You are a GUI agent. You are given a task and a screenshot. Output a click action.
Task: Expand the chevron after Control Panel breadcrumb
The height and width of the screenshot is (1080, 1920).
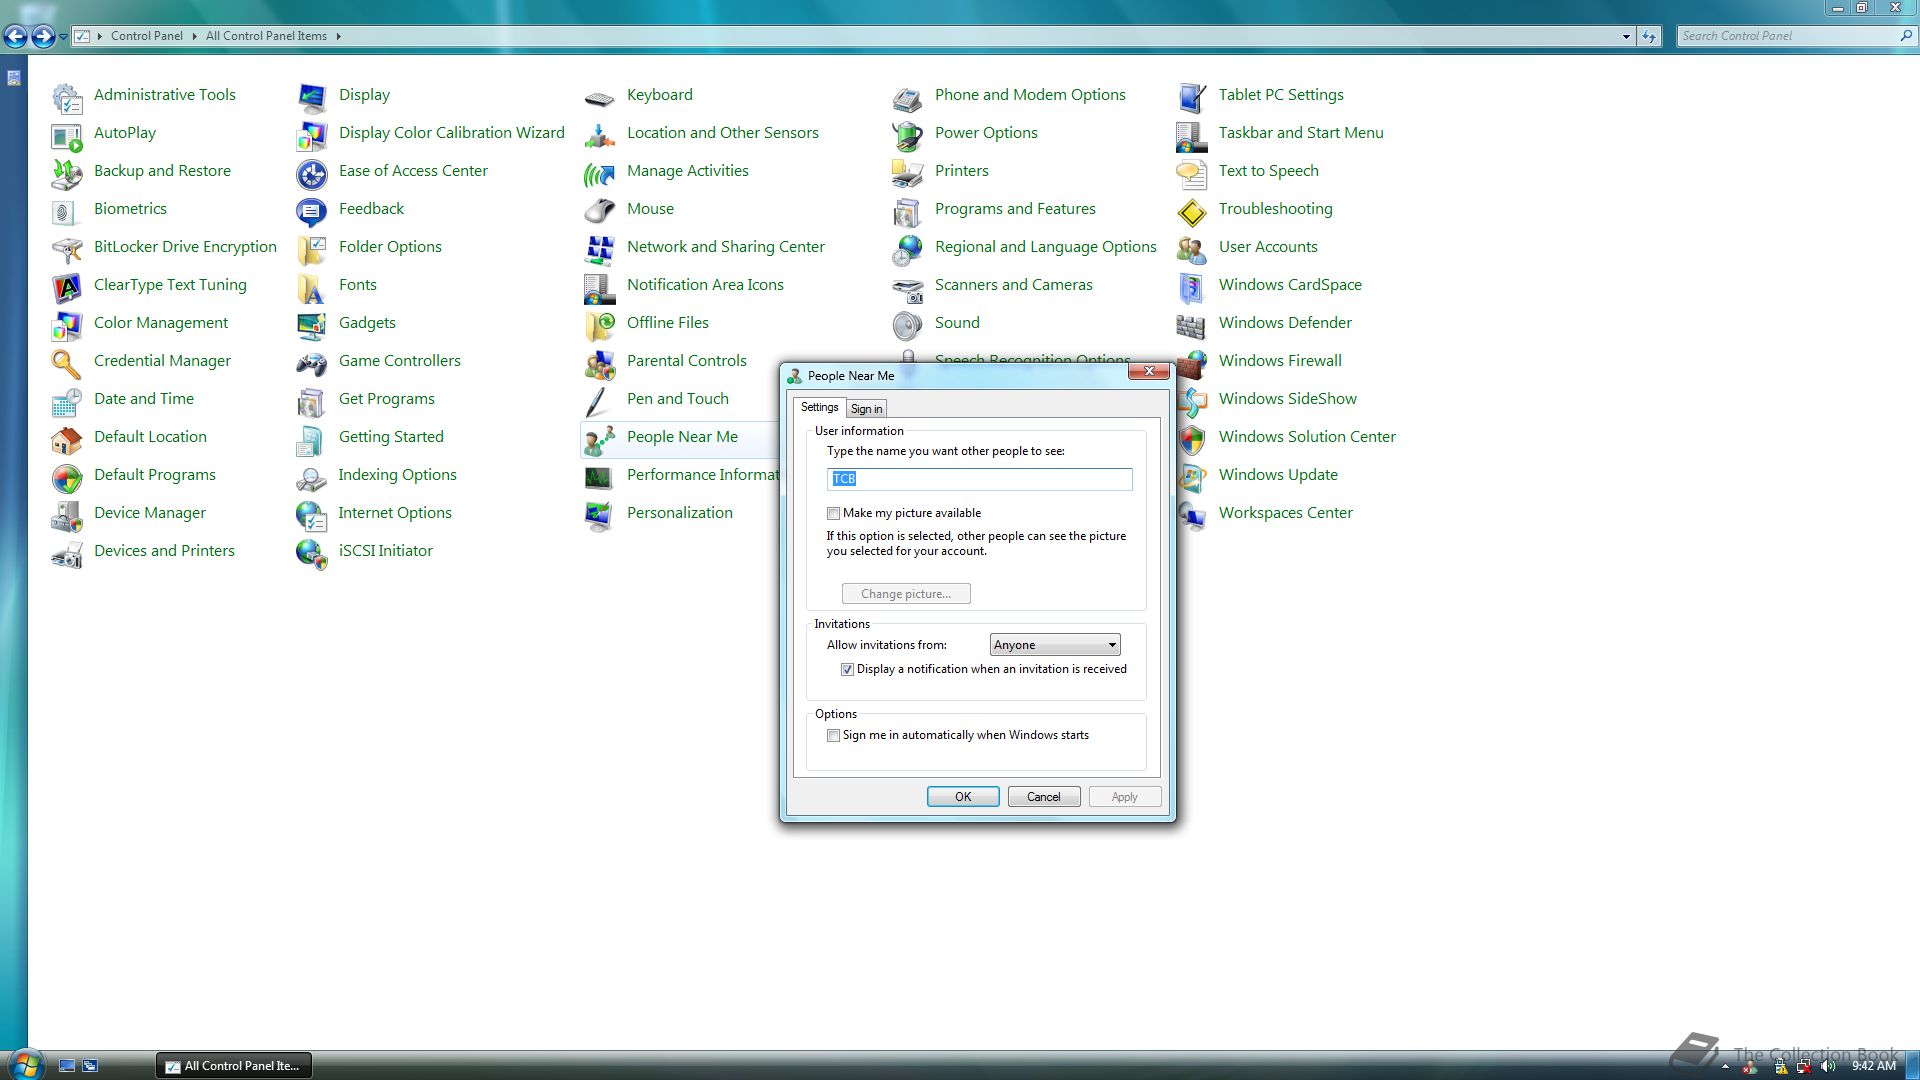(x=195, y=36)
